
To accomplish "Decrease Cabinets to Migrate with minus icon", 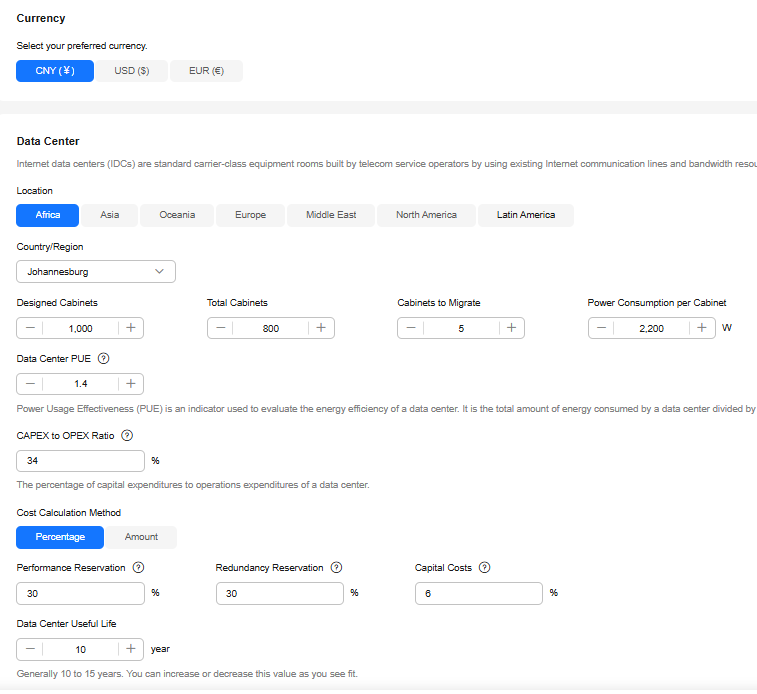I will click(x=411, y=328).
